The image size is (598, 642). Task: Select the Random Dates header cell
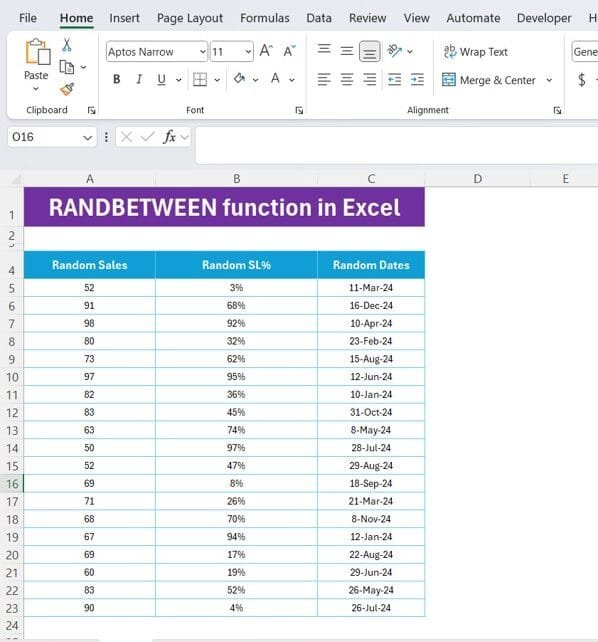(371, 265)
